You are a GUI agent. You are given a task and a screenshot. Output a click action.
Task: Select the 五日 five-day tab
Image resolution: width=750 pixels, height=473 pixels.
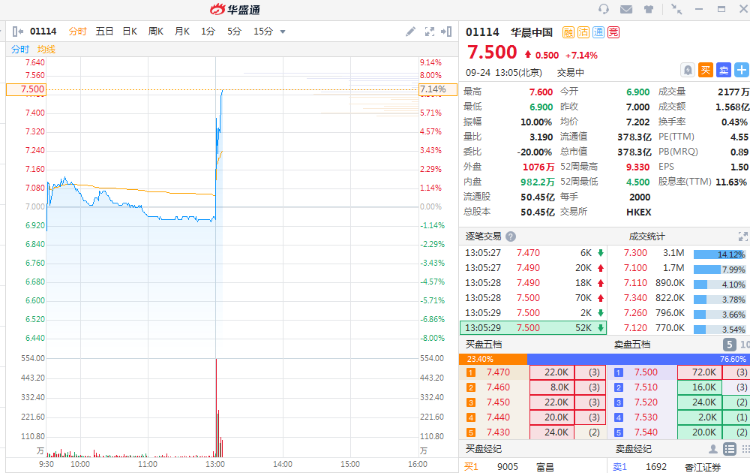(104, 32)
